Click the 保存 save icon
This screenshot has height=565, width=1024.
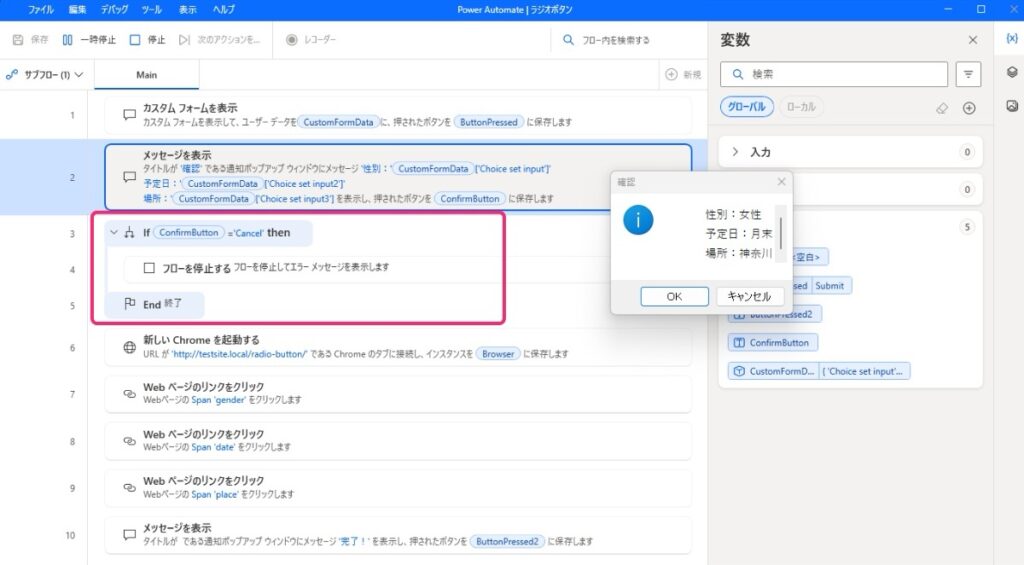coord(18,40)
